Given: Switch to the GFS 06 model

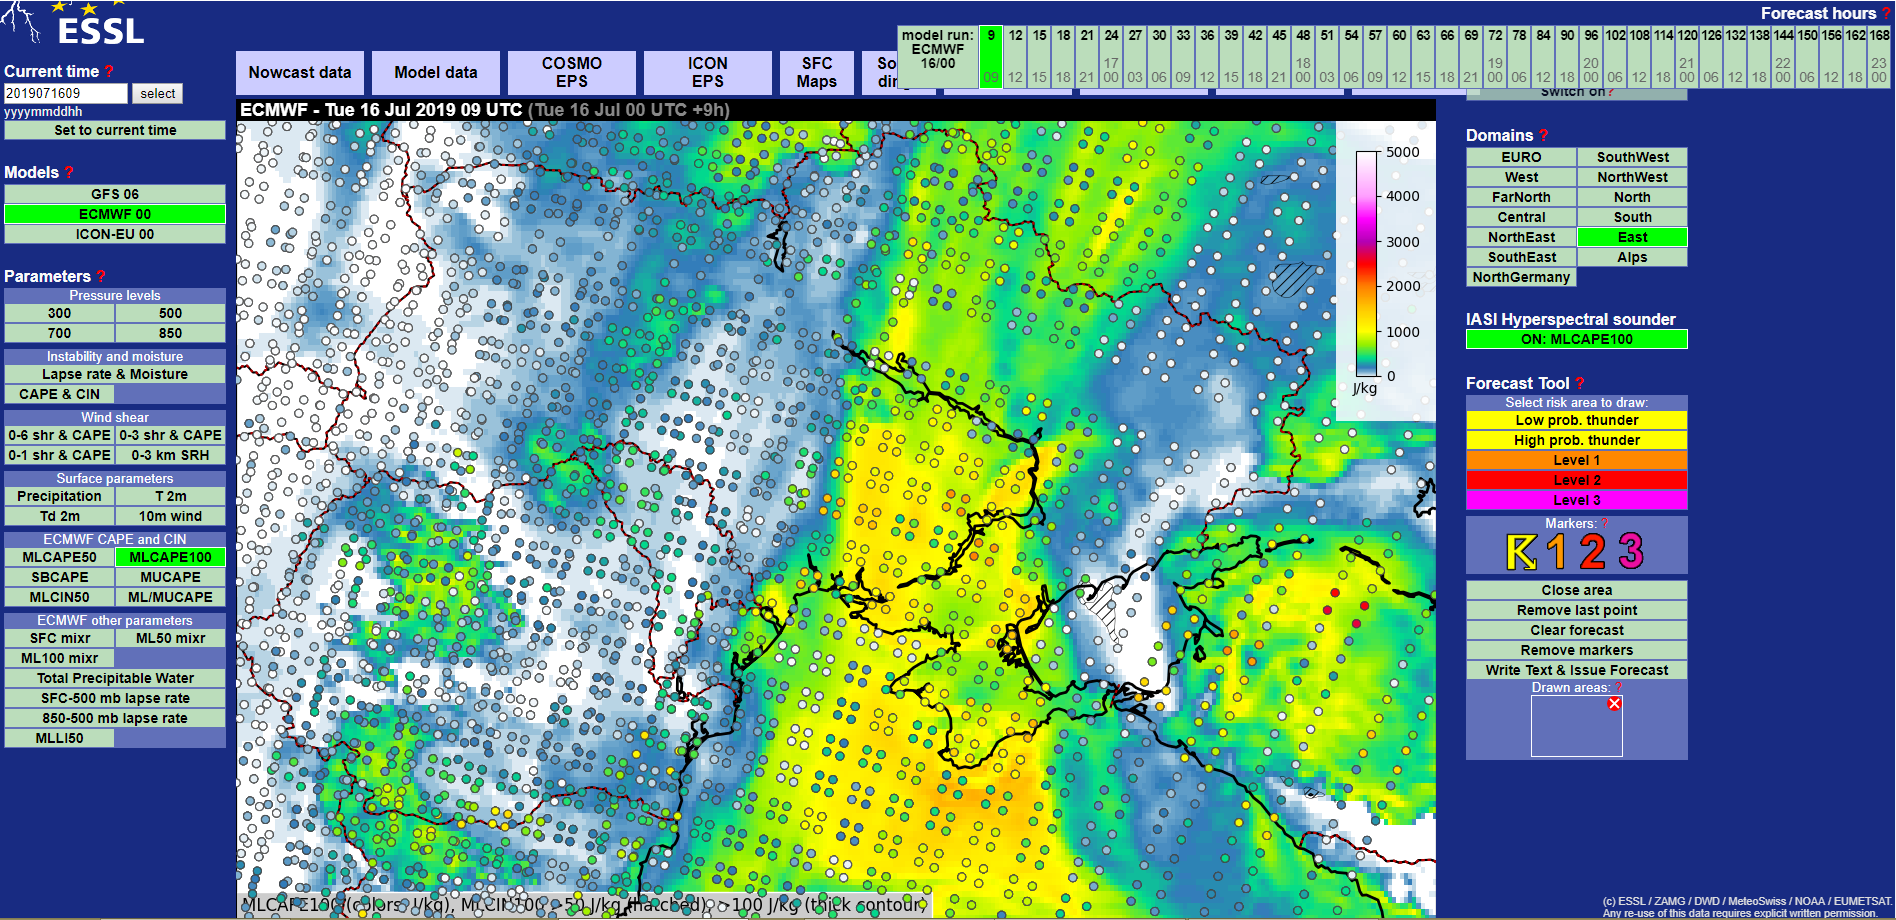Looking at the screenshot, I should click(x=115, y=194).
